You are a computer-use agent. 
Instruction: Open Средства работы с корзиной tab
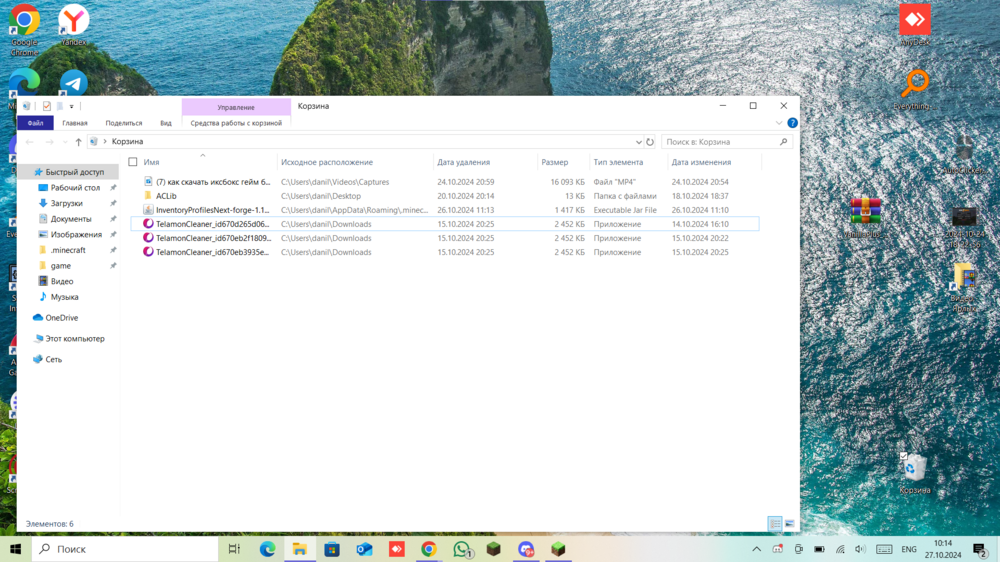tap(236, 122)
